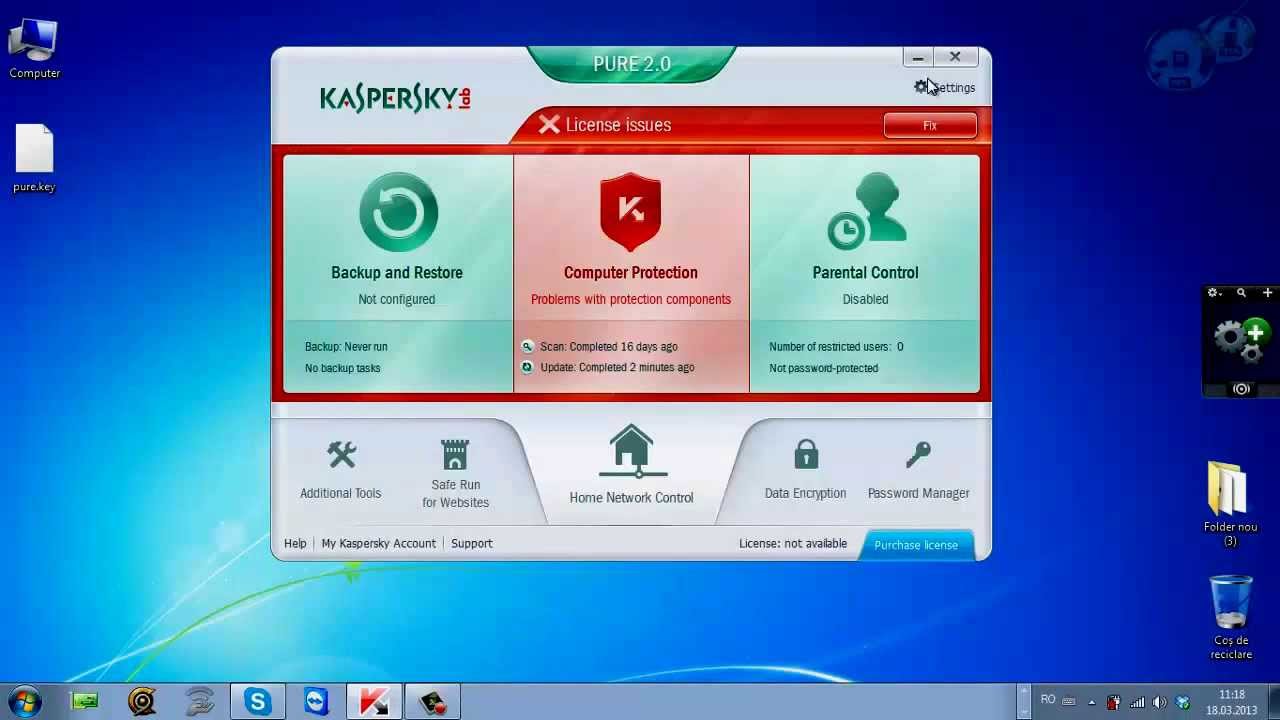Click Parental Control 'Disabled' status
This screenshot has height=720, width=1280.
[x=865, y=299]
